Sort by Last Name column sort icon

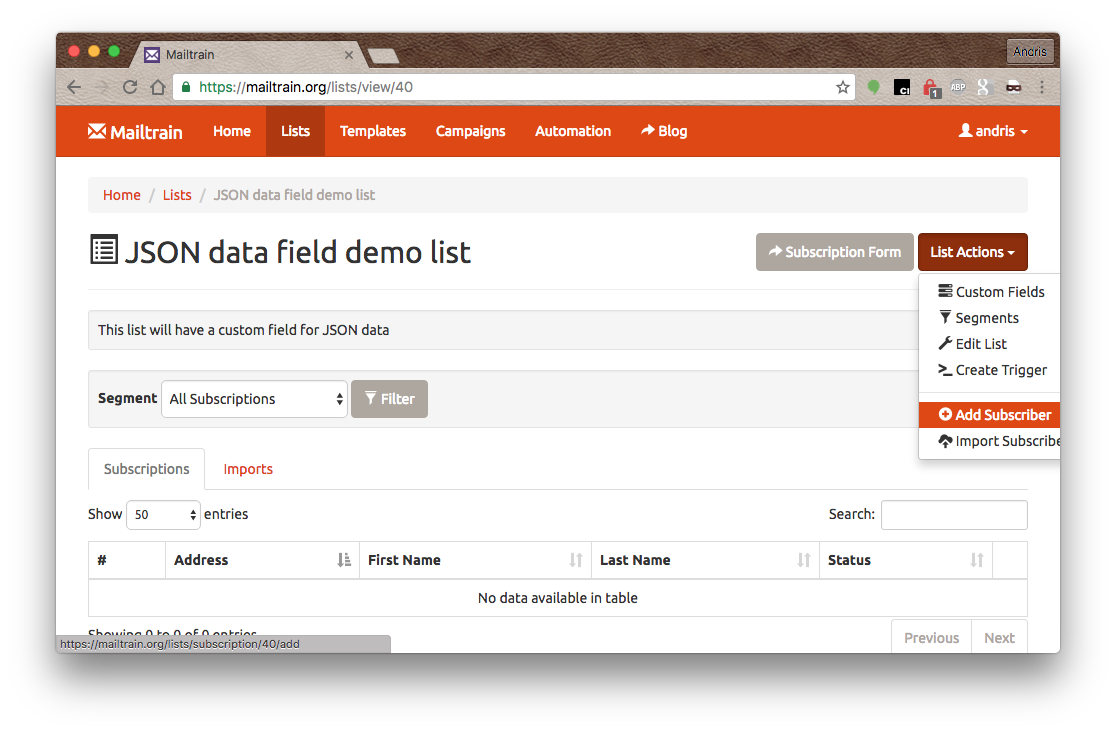[x=804, y=560]
